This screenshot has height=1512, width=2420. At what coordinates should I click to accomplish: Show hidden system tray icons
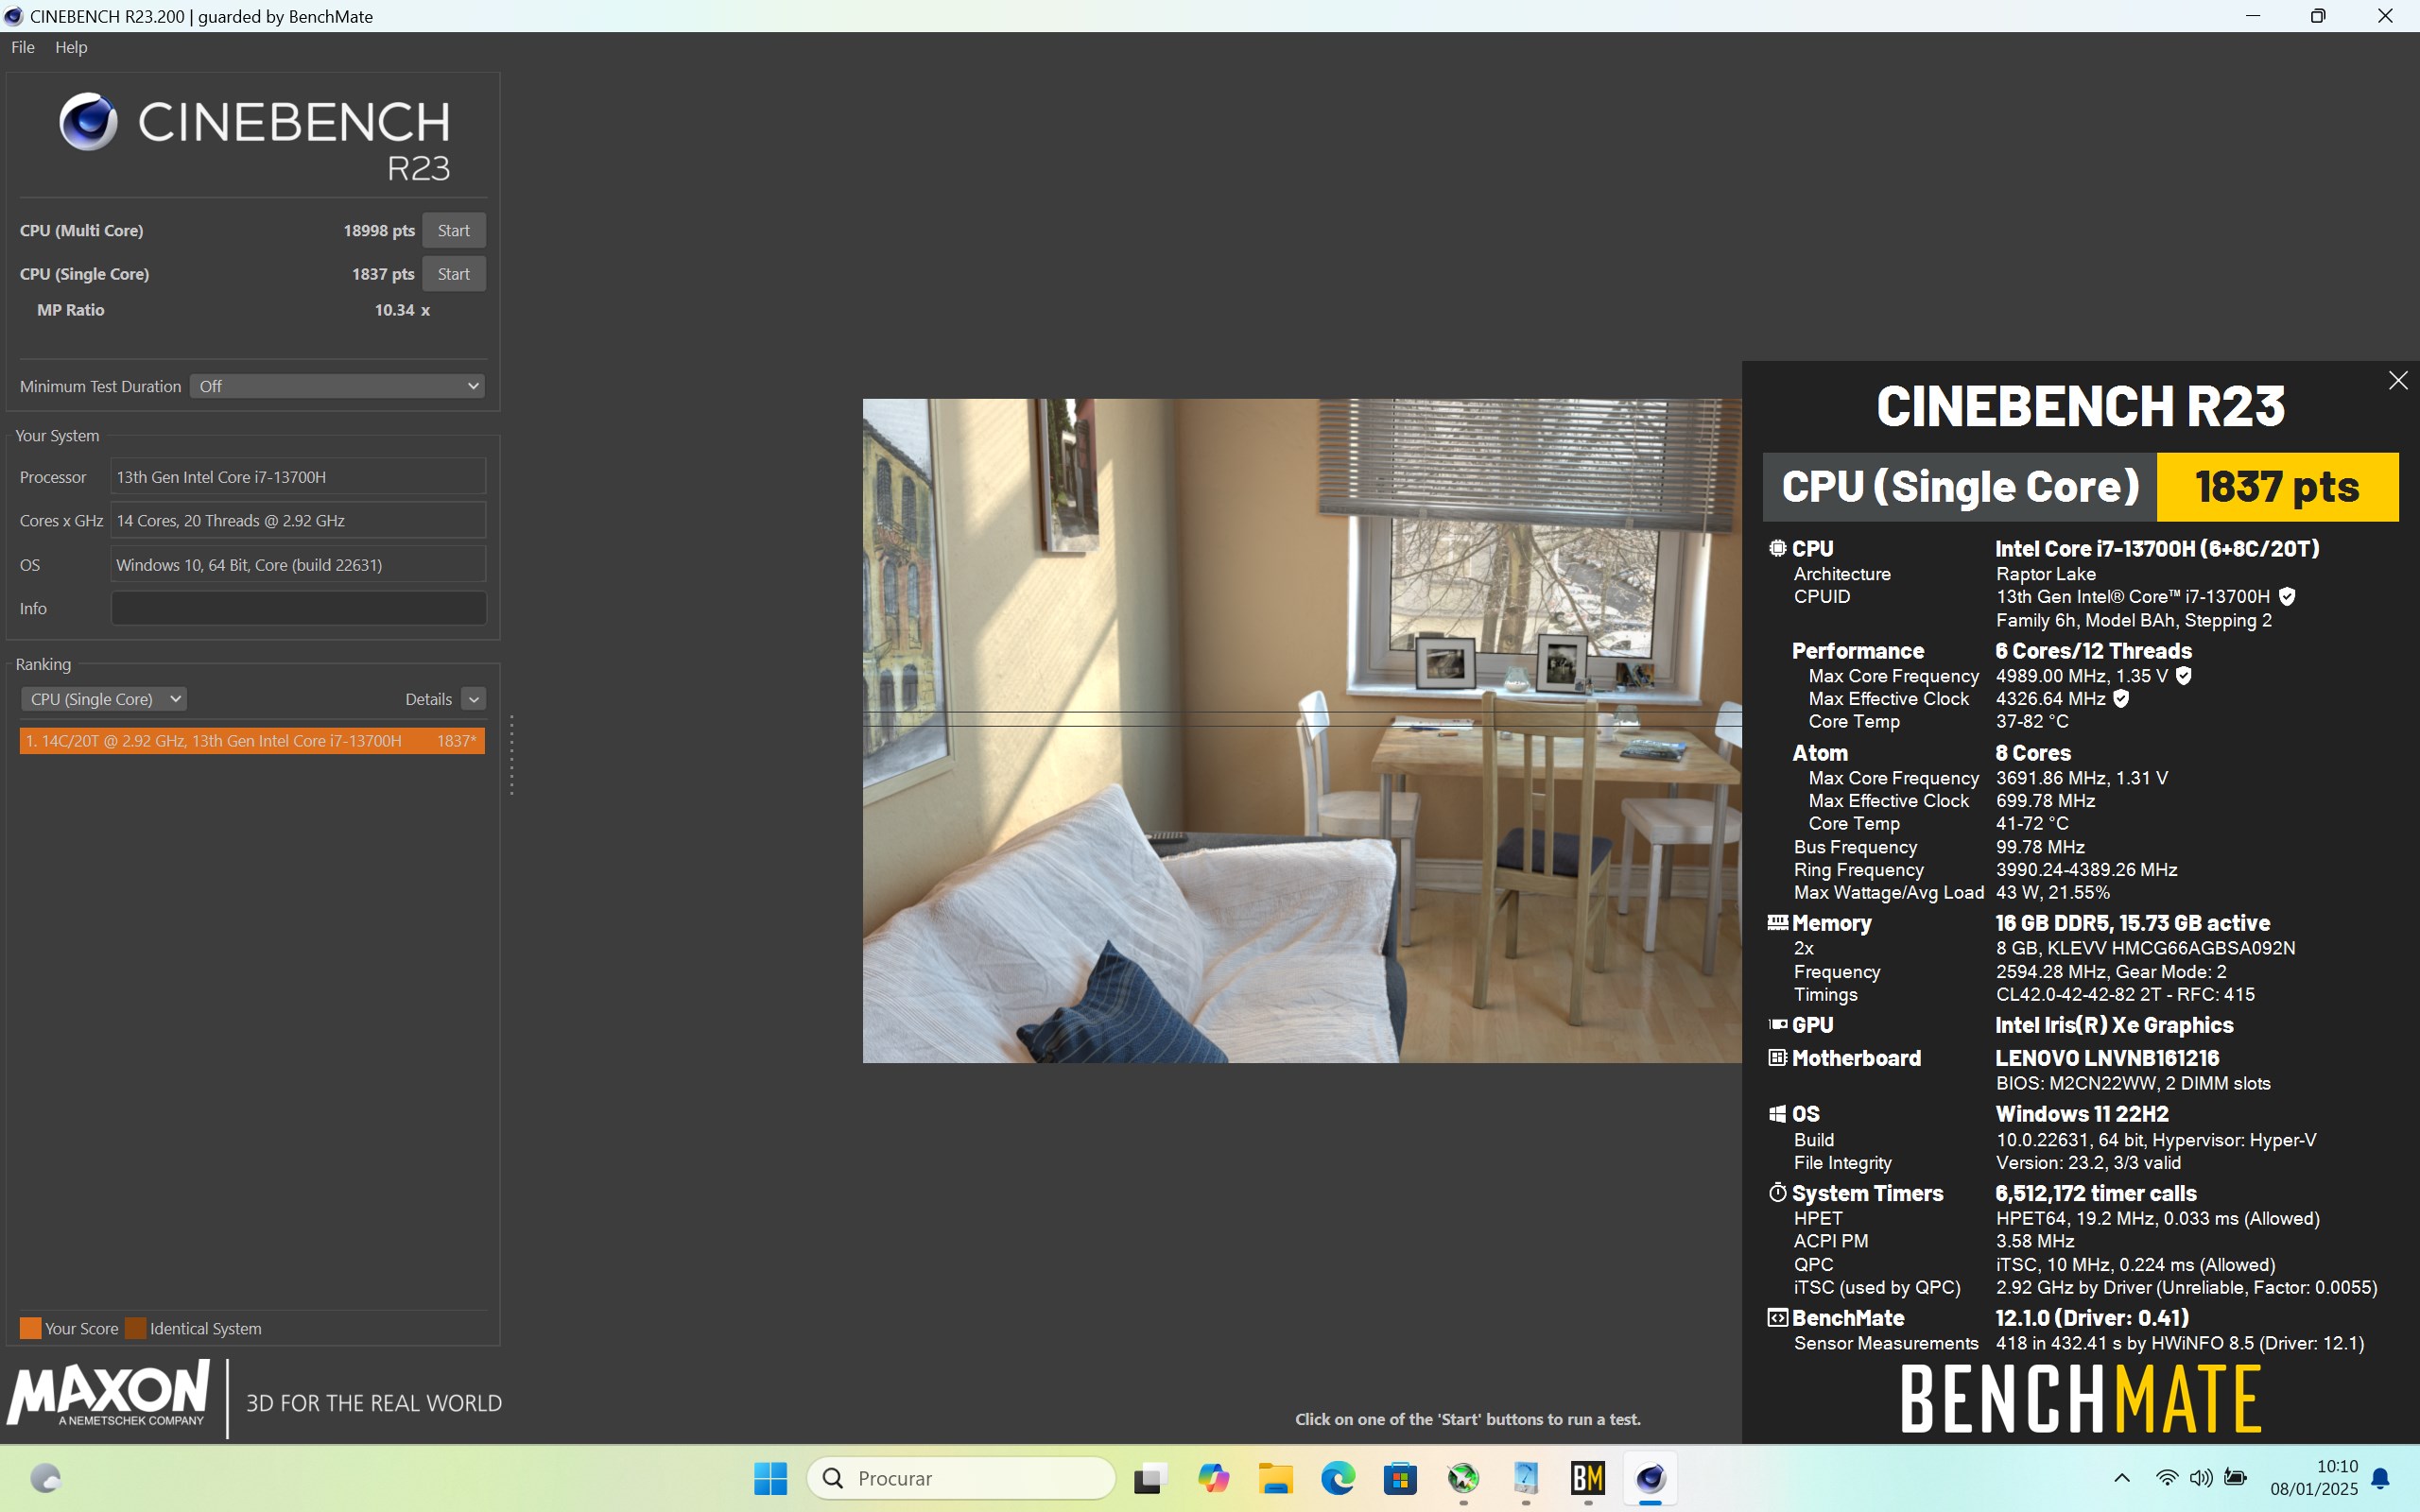(x=2121, y=1478)
